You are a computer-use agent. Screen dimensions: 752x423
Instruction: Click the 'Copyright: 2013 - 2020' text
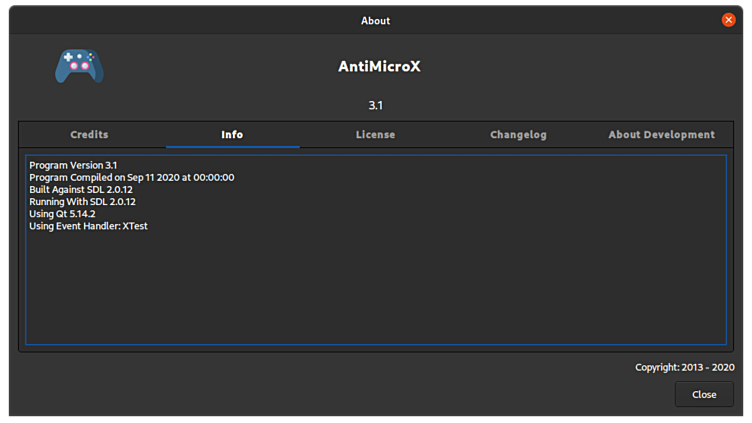tap(684, 367)
